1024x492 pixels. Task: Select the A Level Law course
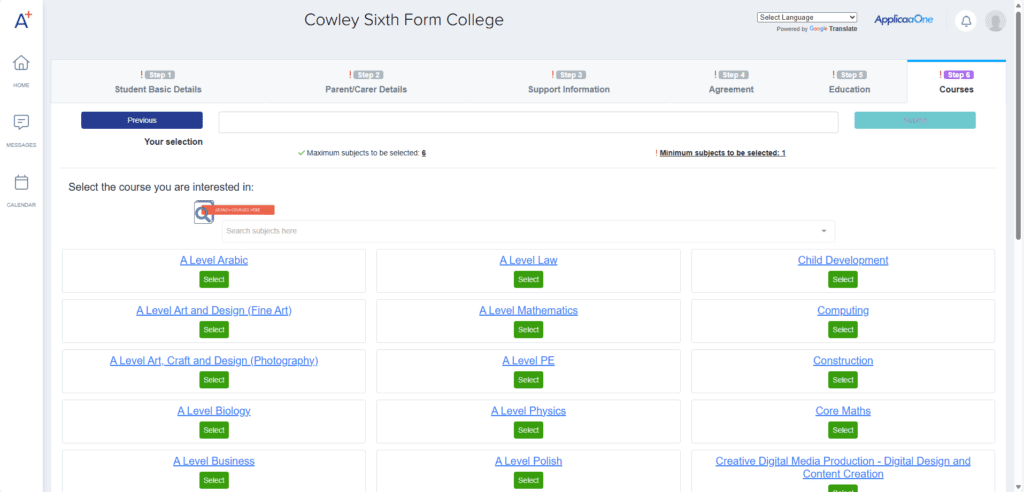click(x=528, y=279)
